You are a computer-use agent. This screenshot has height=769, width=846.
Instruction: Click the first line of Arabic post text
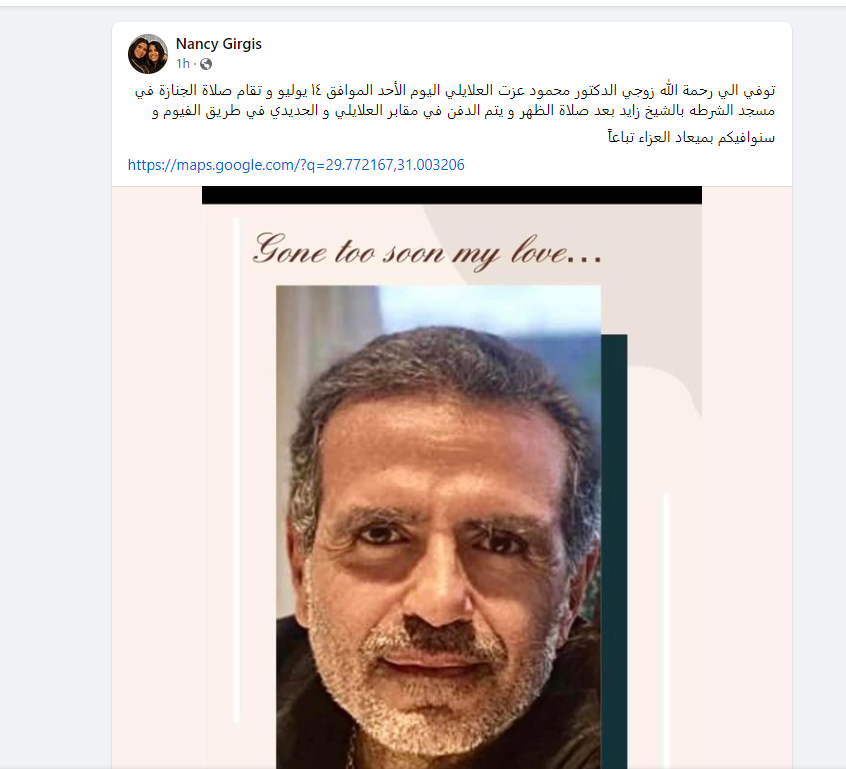click(455, 91)
